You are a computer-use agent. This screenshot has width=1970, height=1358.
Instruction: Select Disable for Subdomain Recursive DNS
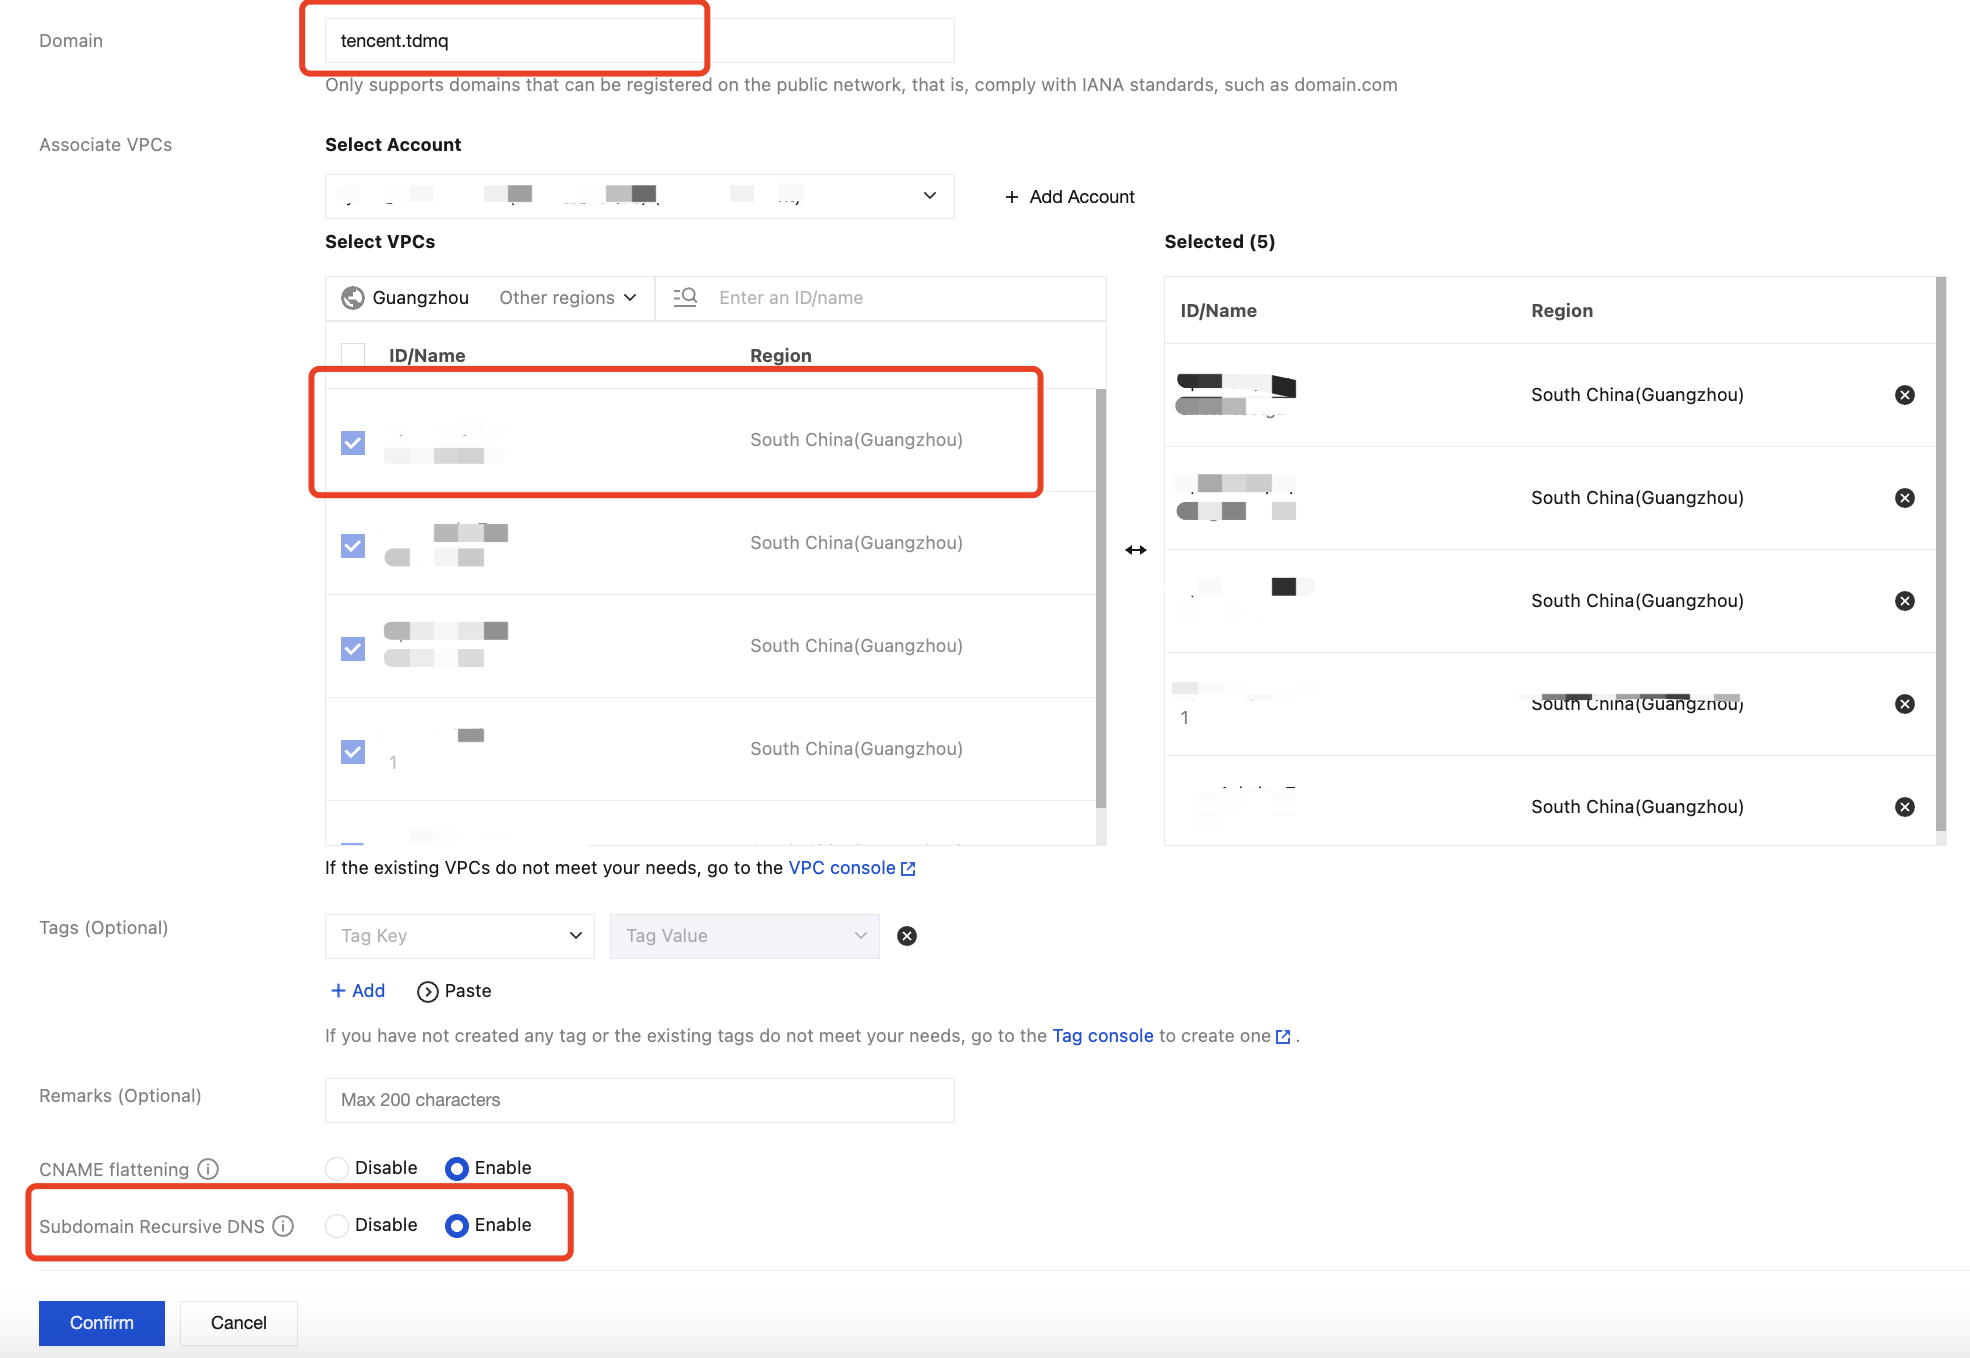click(x=338, y=1225)
